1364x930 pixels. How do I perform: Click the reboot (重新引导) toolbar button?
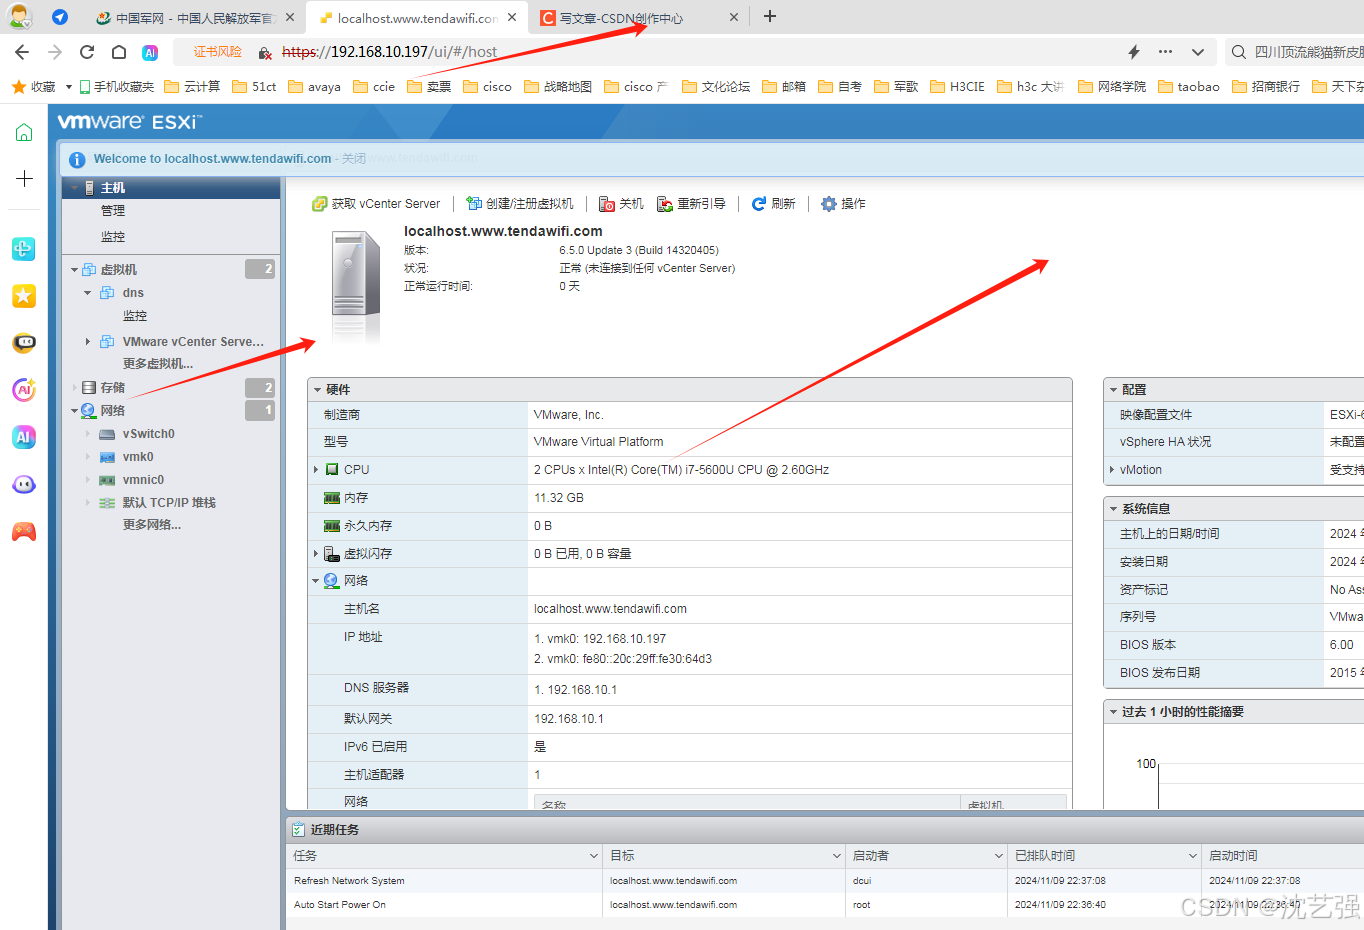coord(691,204)
